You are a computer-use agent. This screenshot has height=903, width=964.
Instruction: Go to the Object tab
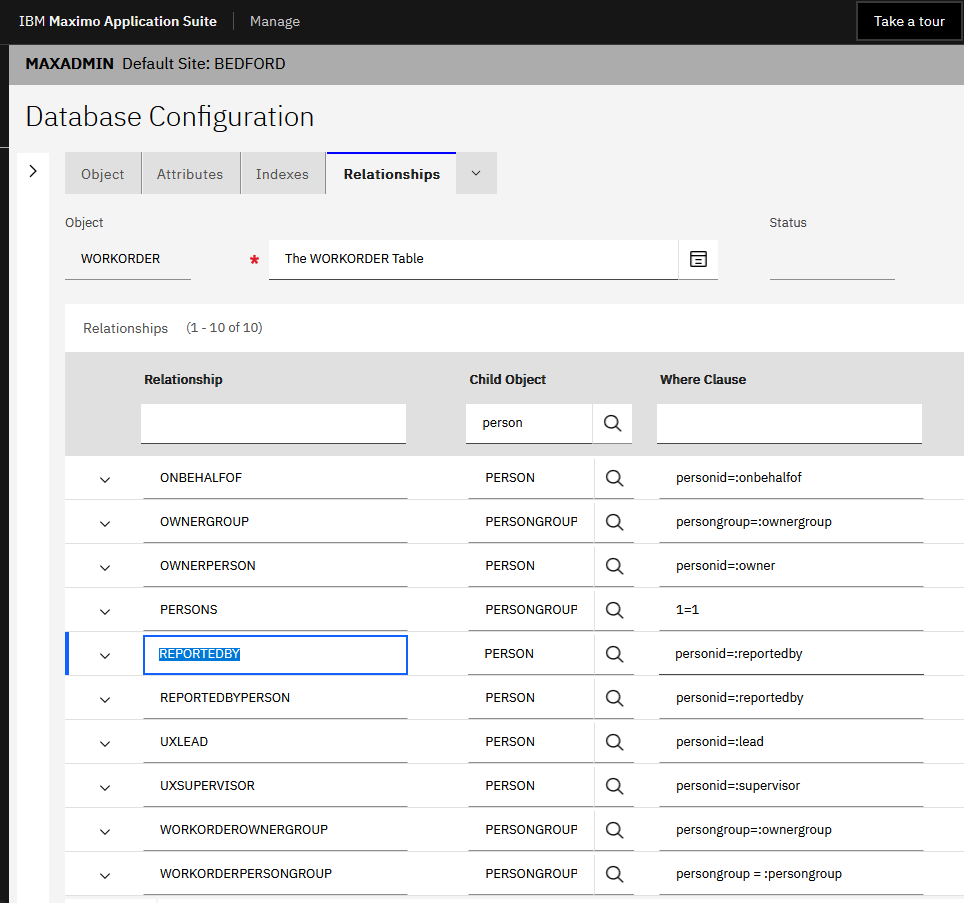point(103,174)
